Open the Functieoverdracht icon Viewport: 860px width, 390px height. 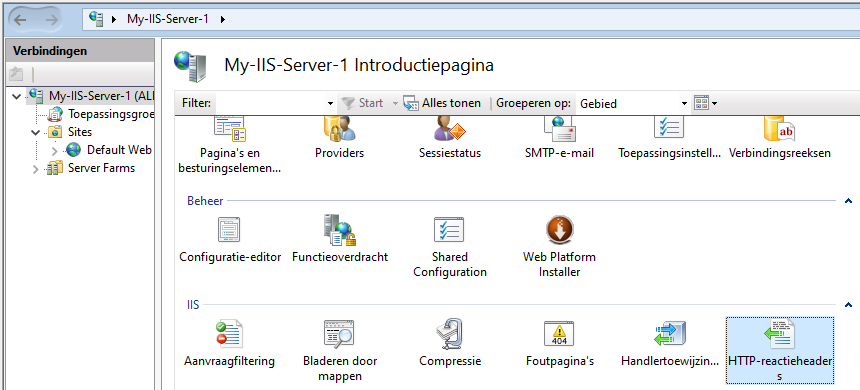[340, 229]
